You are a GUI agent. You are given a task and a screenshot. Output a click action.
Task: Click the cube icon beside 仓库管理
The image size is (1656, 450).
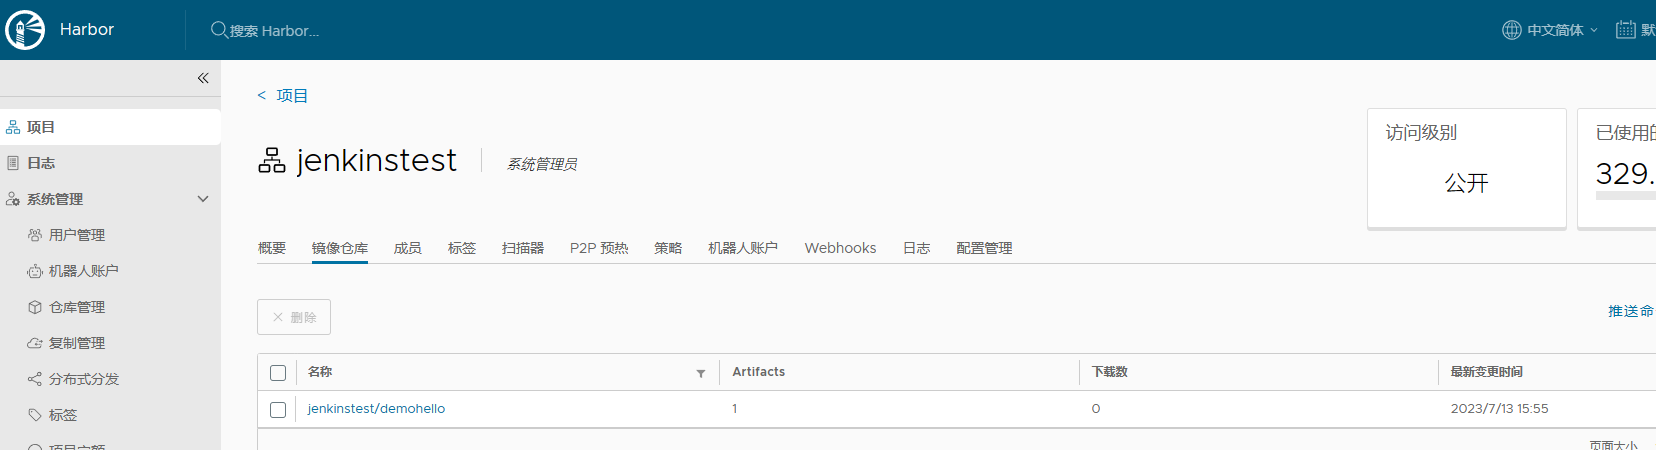[x=35, y=307]
